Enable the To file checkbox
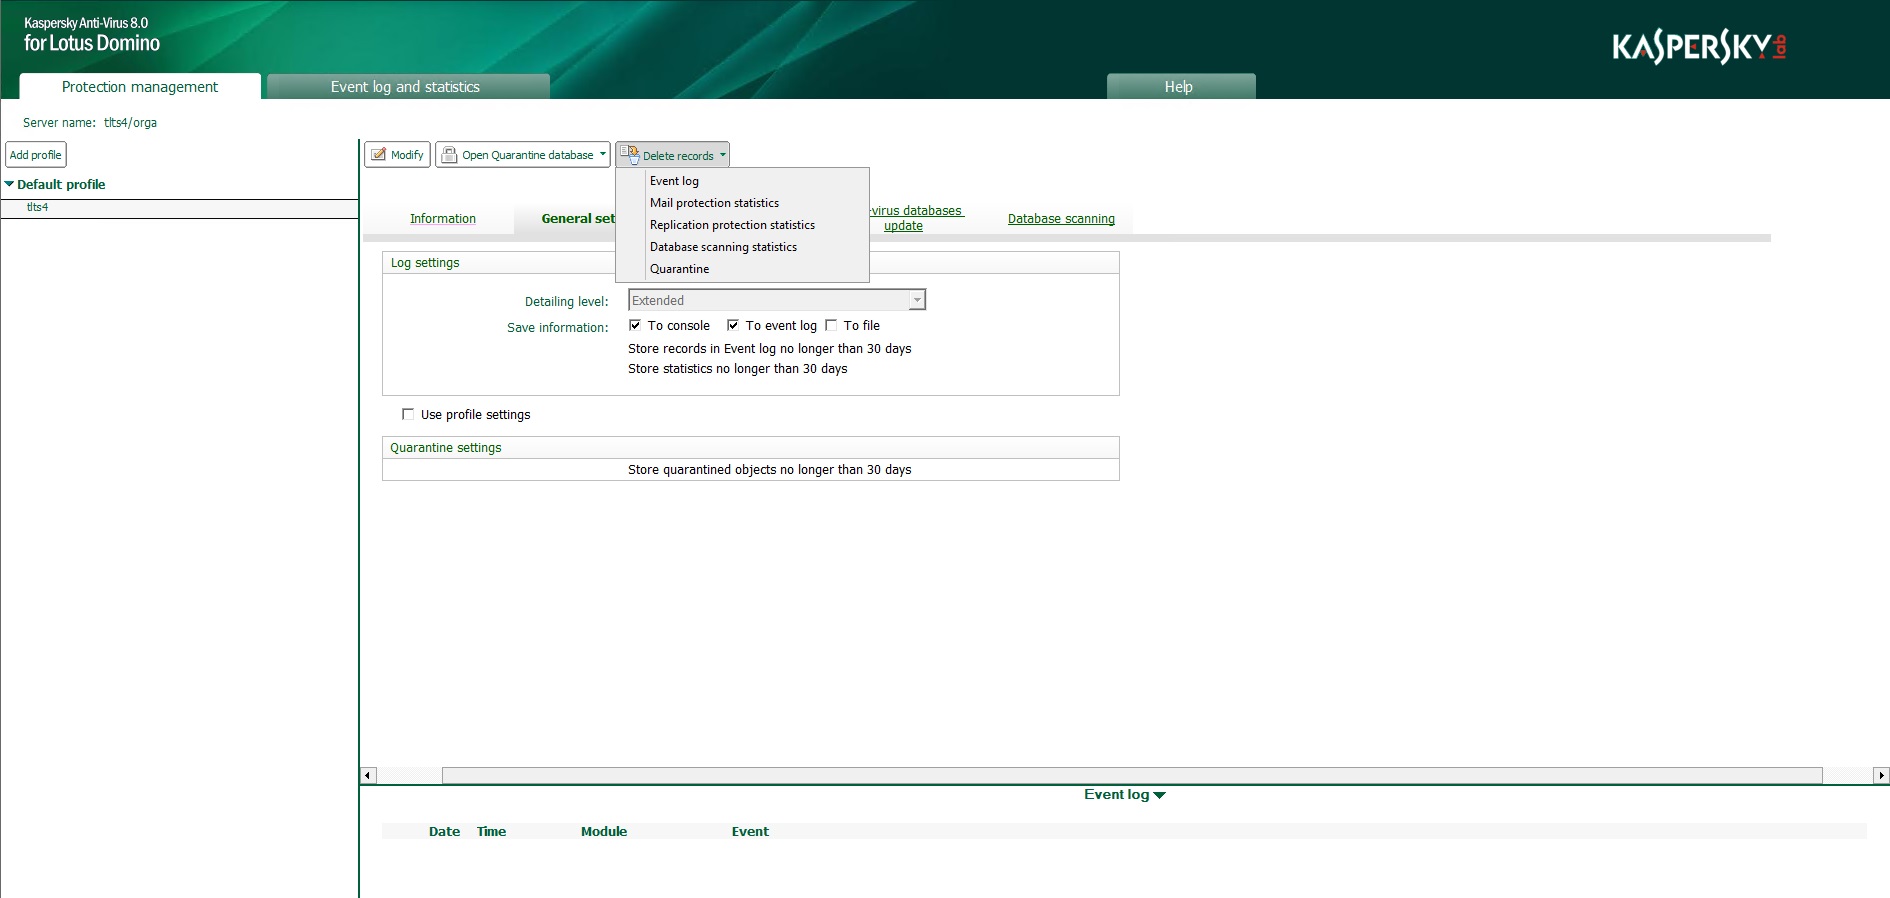The image size is (1890, 898). [831, 325]
